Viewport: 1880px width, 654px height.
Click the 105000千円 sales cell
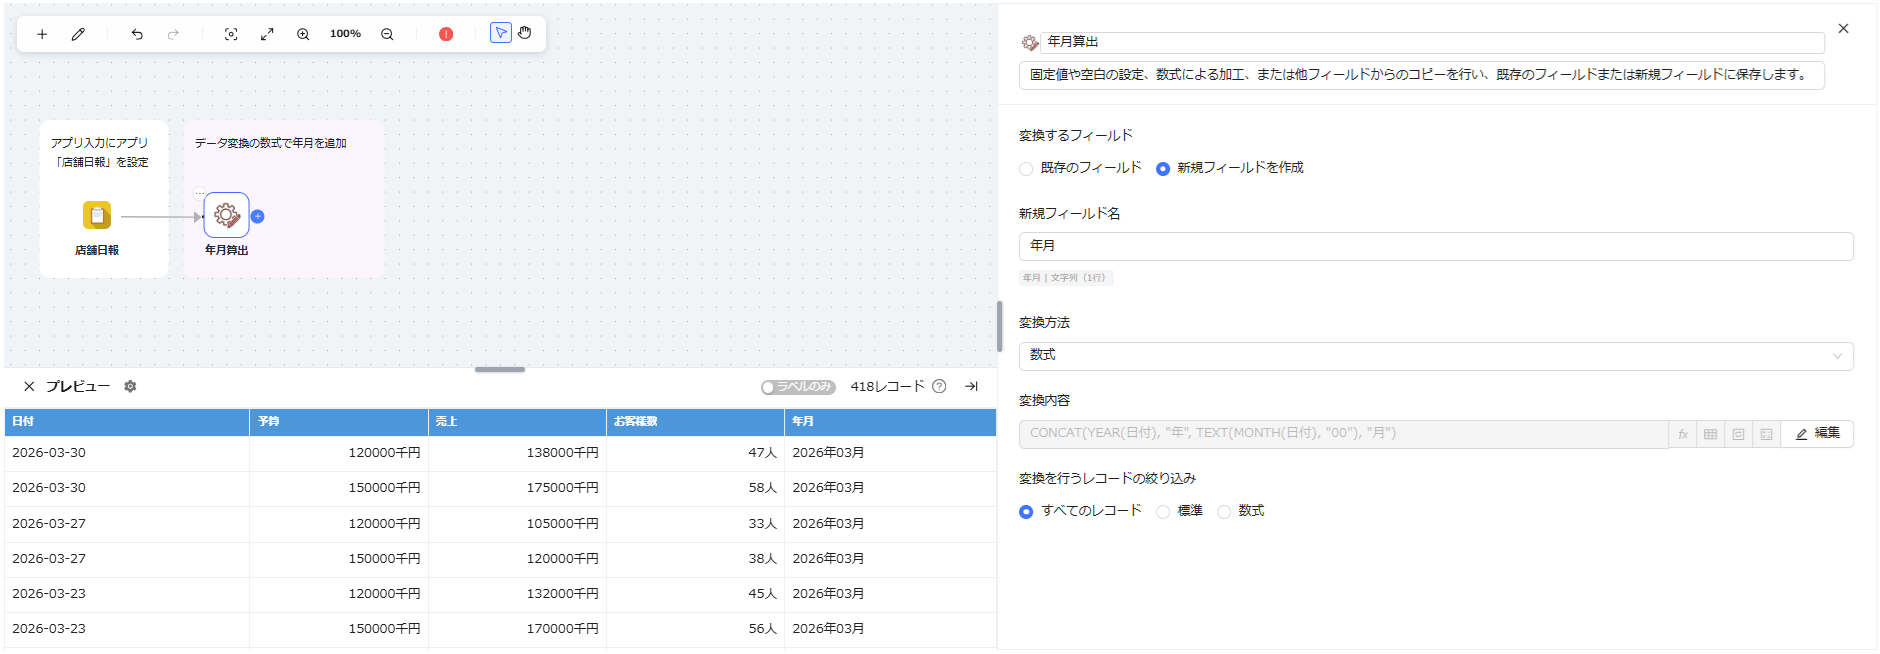563,524
